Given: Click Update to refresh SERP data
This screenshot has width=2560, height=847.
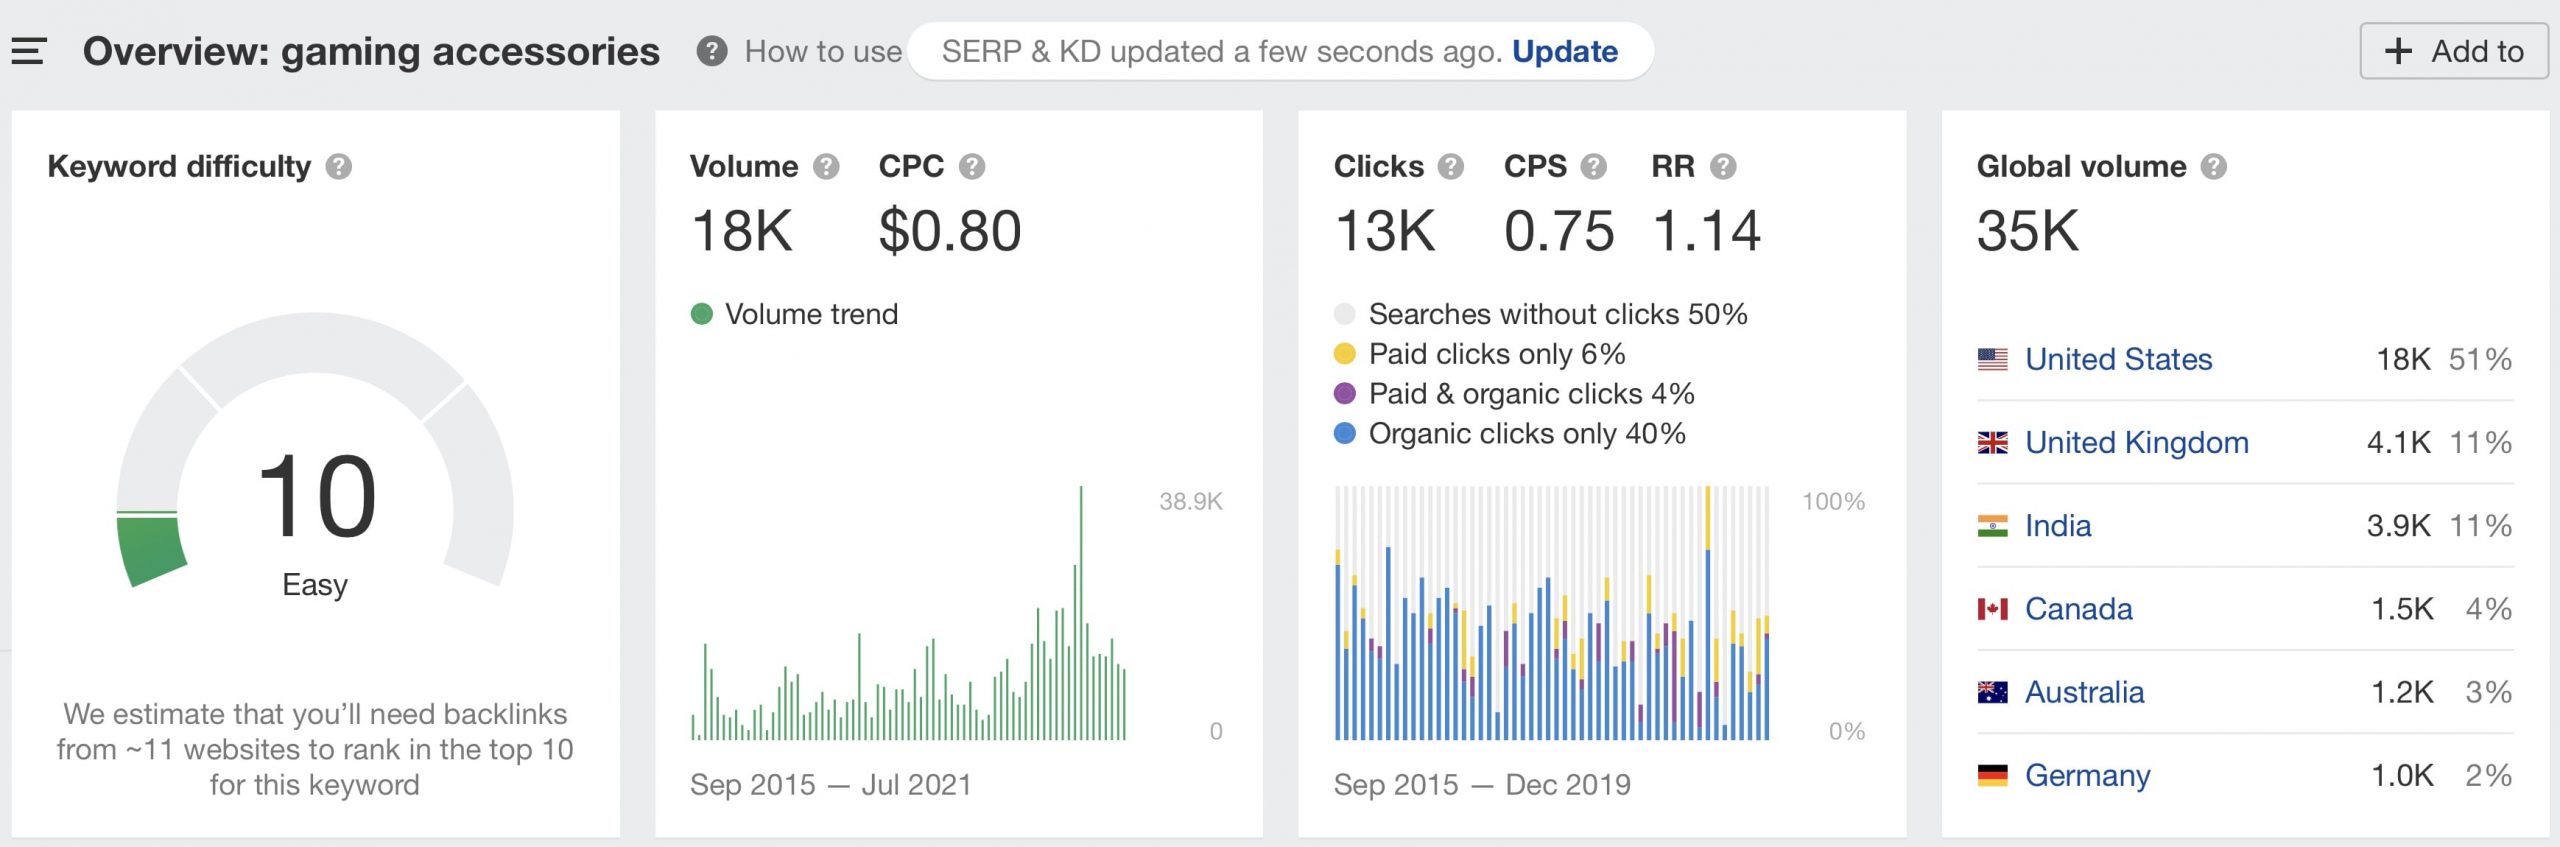Looking at the screenshot, I should (1564, 51).
